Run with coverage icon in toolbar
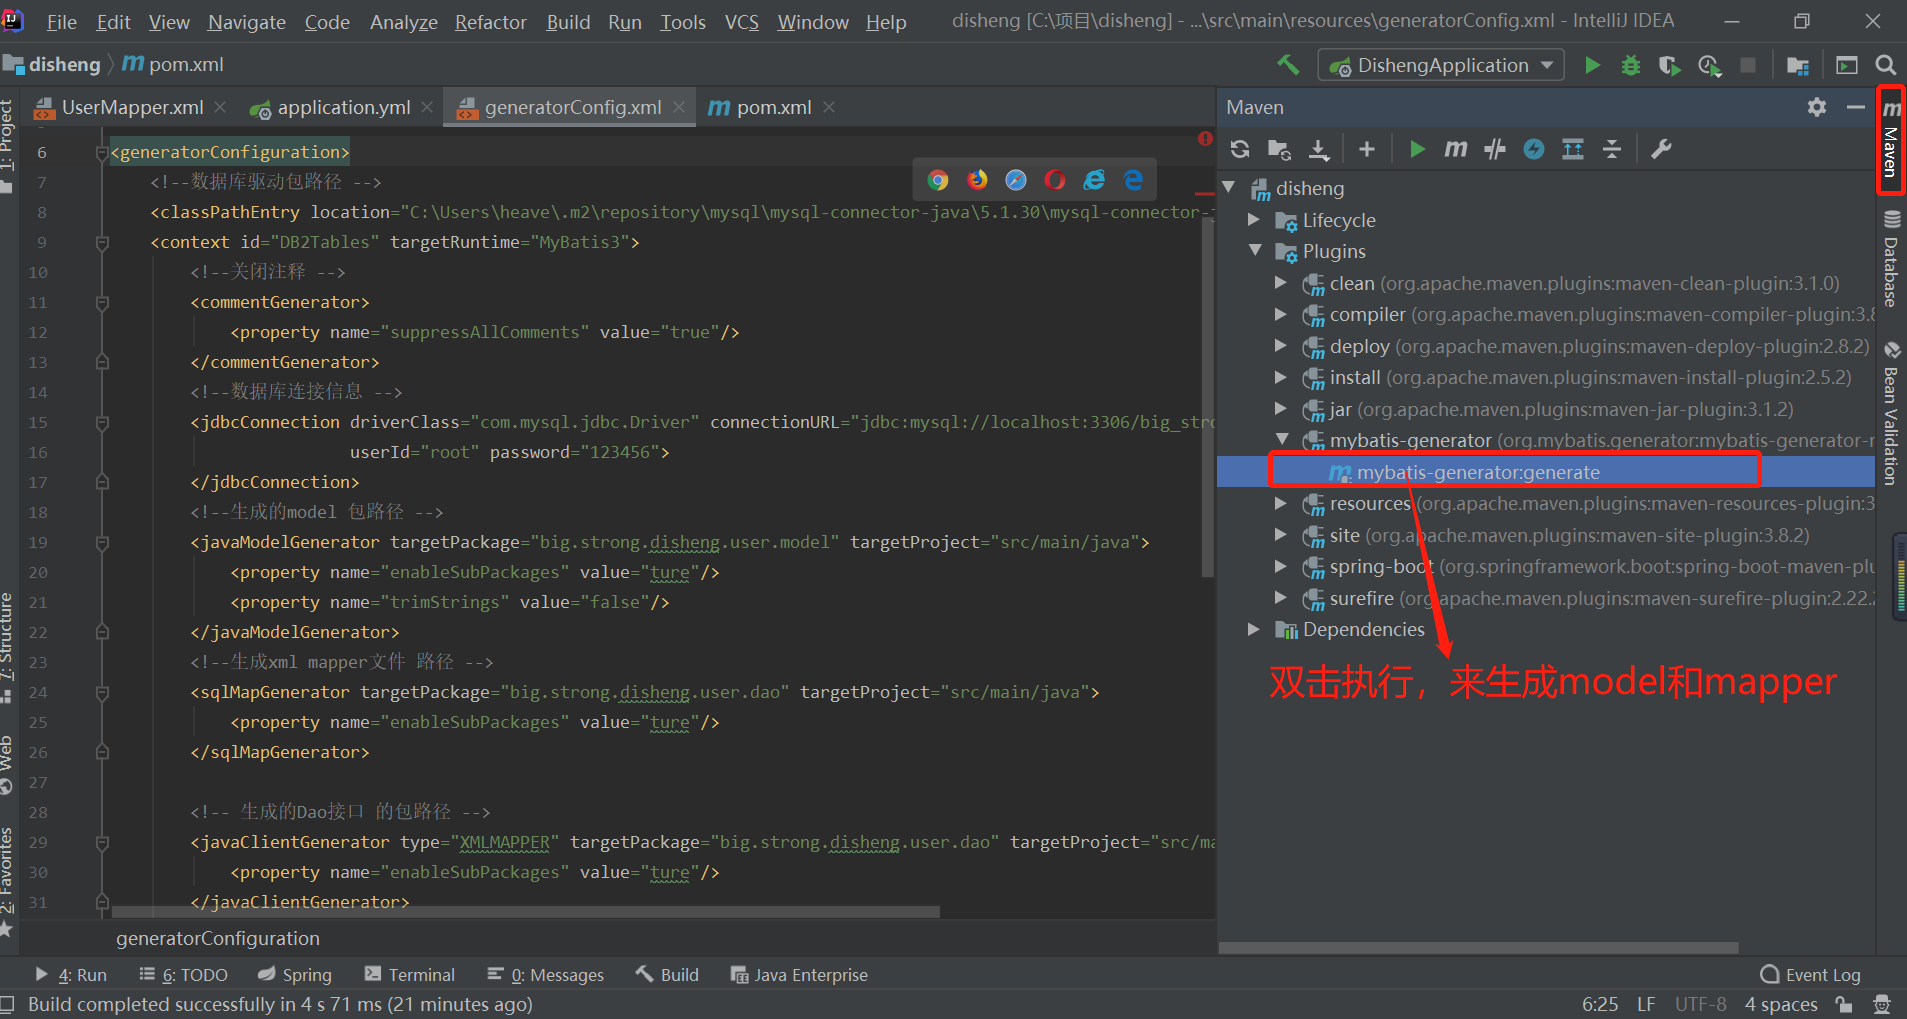Screen dimensions: 1907x1019 [x=1669, y=65]
